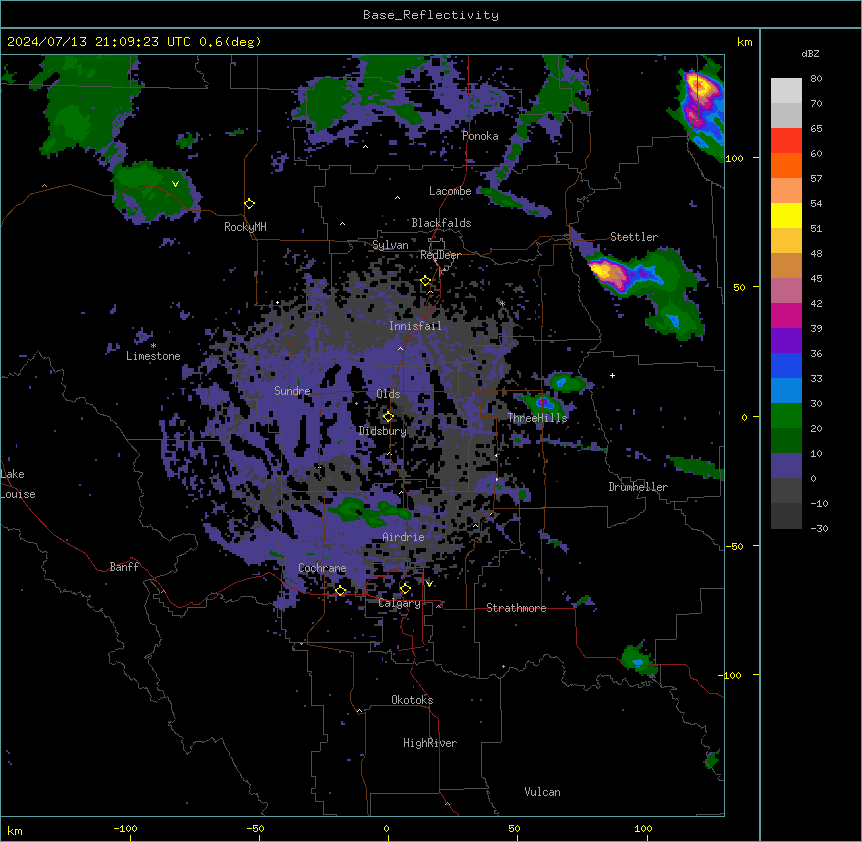The image size is (862, 842).
Task: Click the Calgary city label
Action: 399,603
